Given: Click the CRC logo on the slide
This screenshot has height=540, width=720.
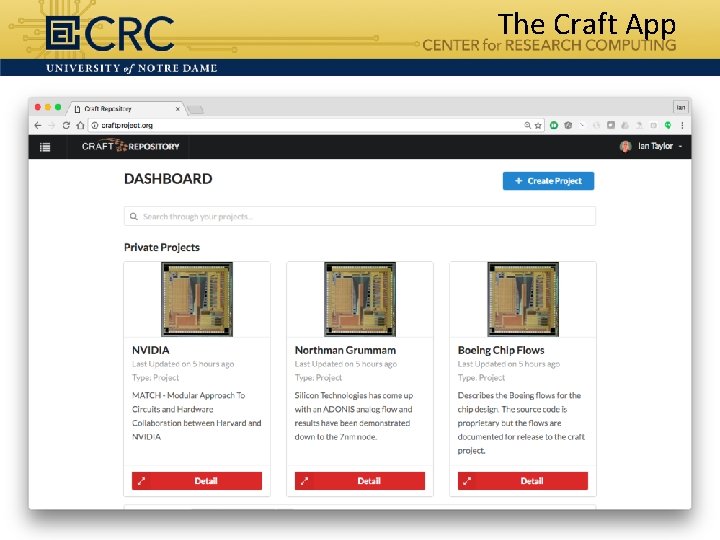Looking at the screenshot, I should (110, 33).
